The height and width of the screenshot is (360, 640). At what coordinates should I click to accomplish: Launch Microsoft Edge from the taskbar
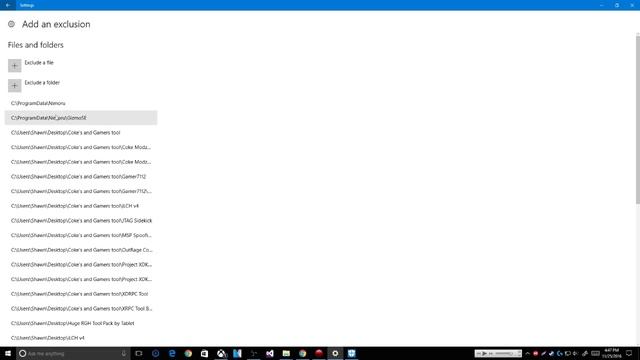point(172,353)
